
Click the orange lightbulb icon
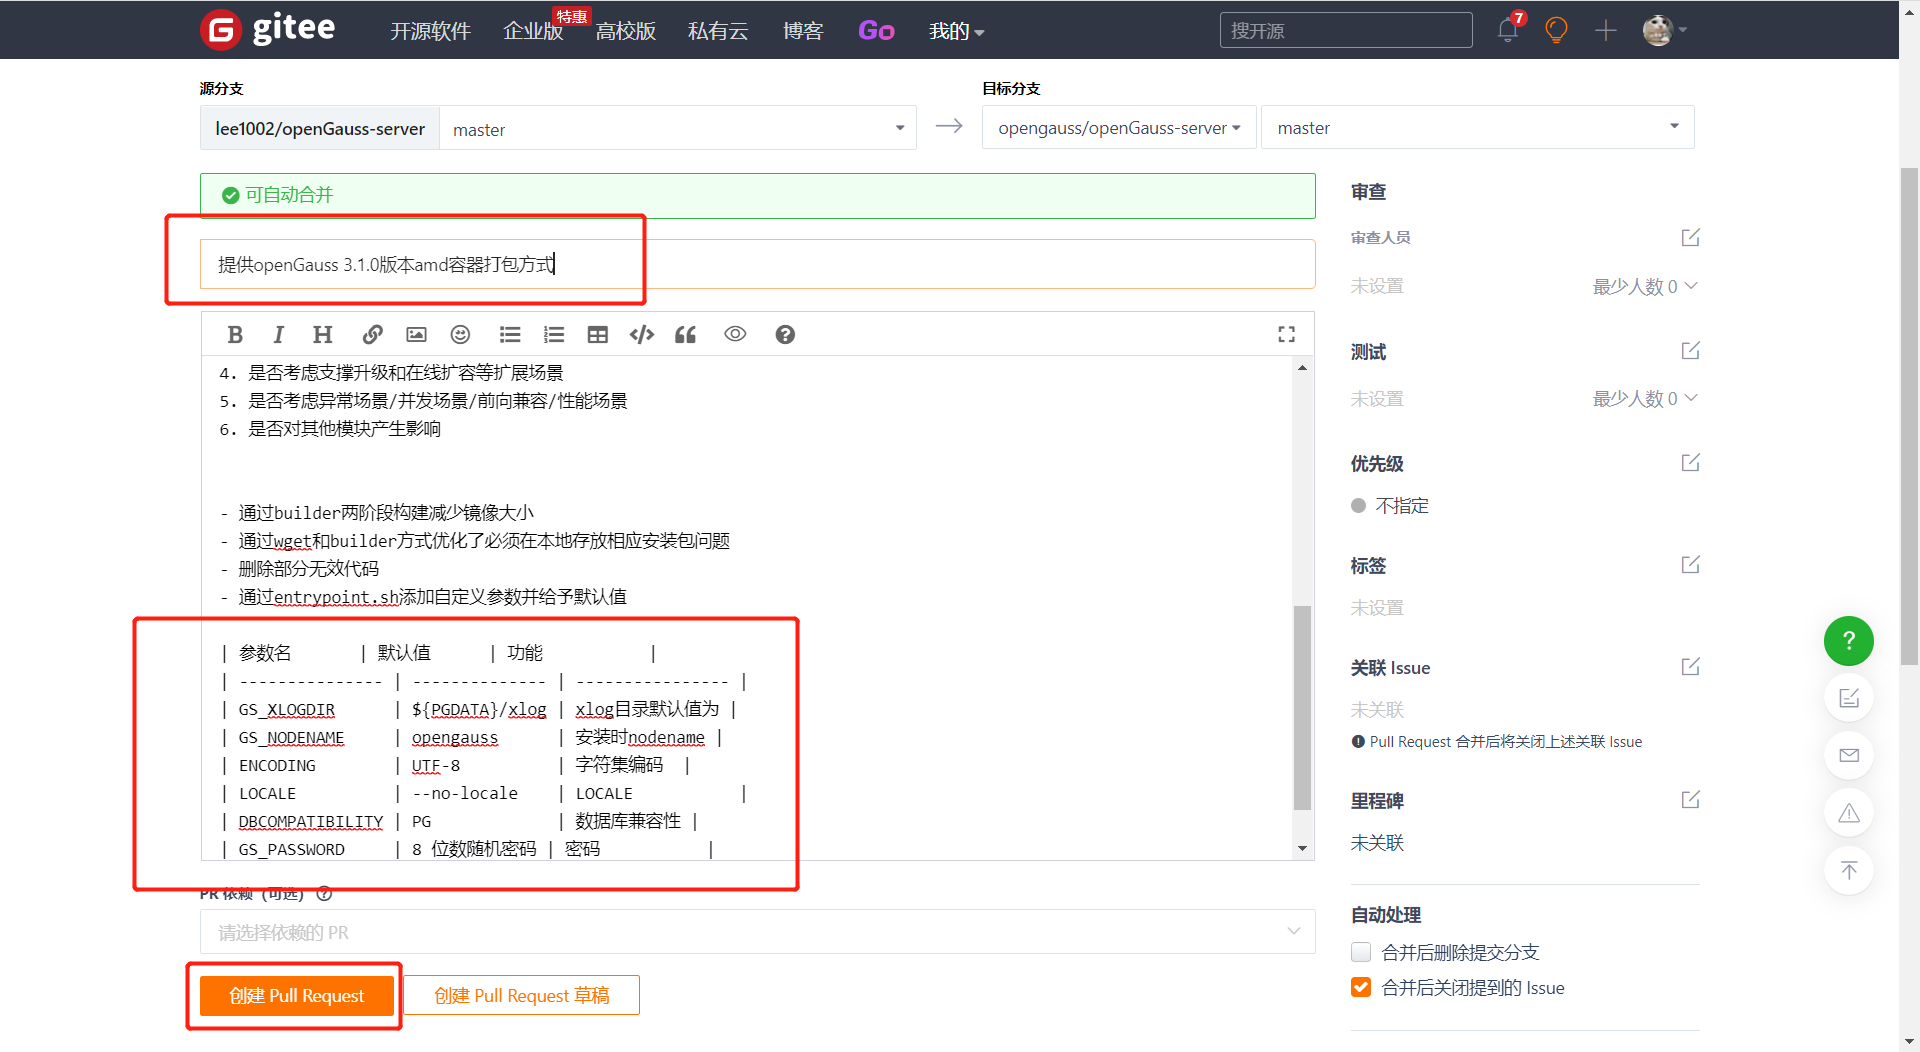tap(1556, 30)
